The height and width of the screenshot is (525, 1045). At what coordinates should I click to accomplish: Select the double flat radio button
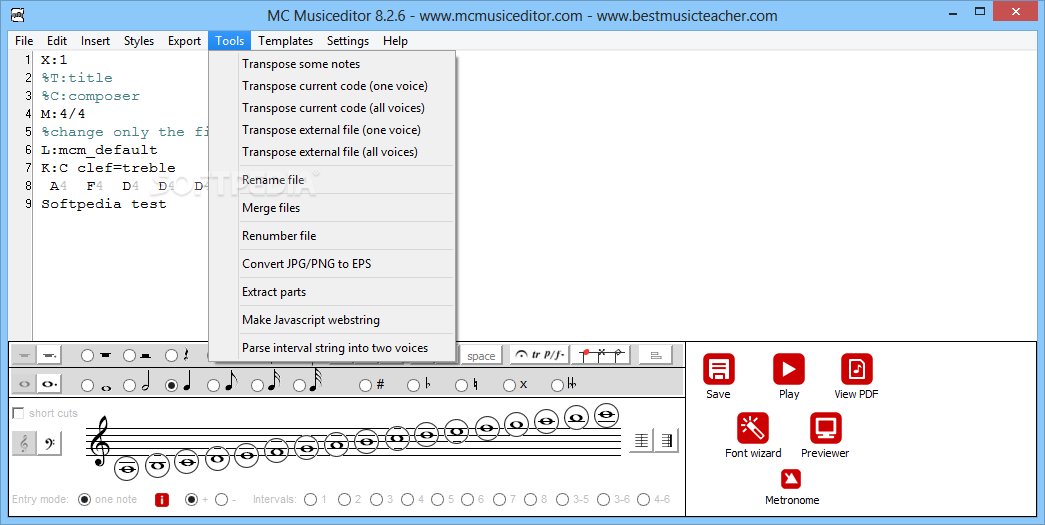coord(557,385)
